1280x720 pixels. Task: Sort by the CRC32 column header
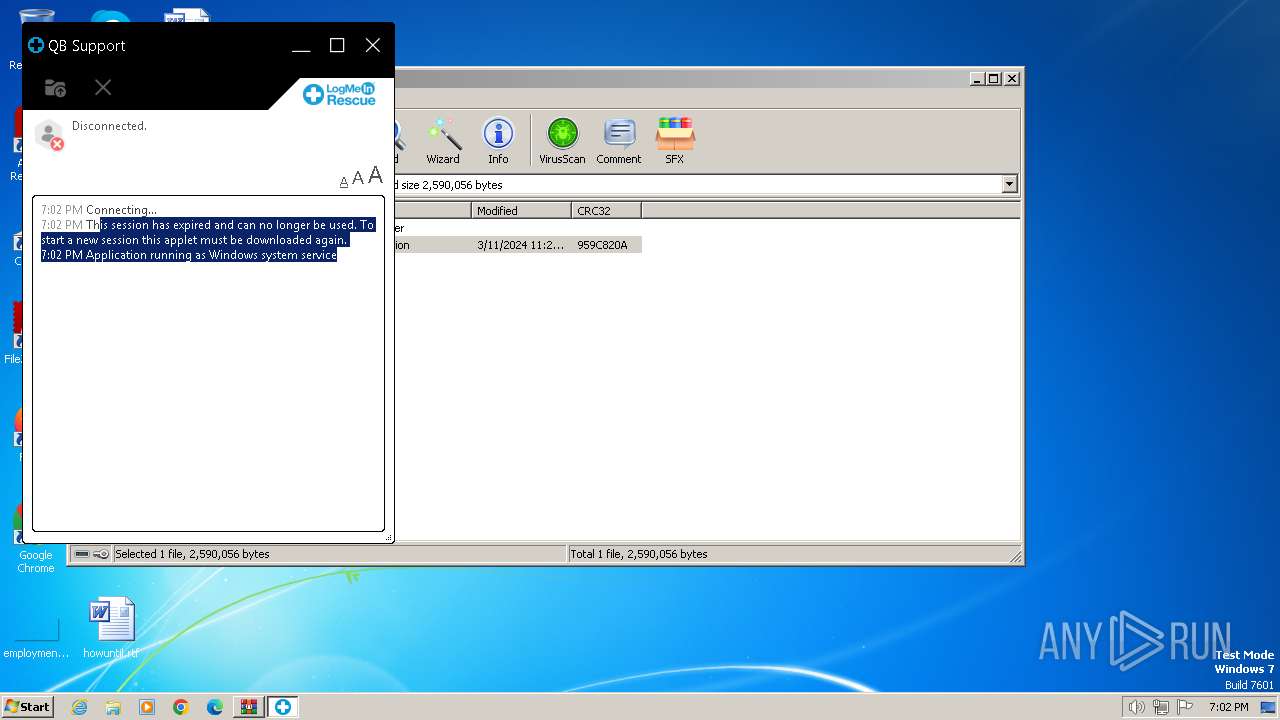tap(606, 211)
